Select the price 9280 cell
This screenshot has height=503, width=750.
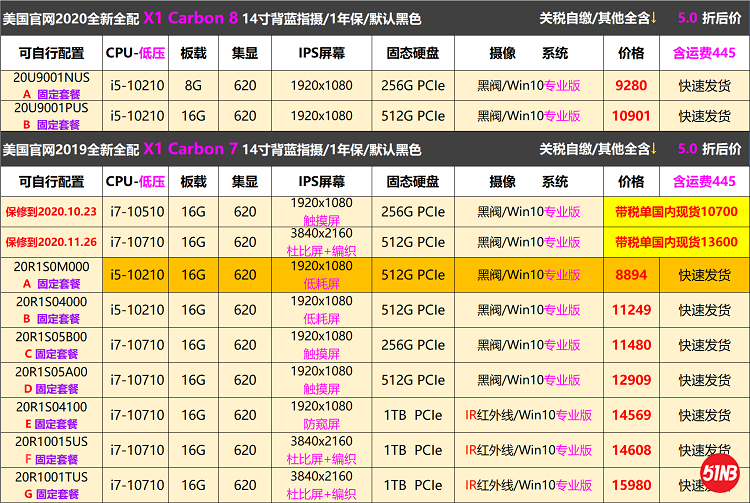631,86
